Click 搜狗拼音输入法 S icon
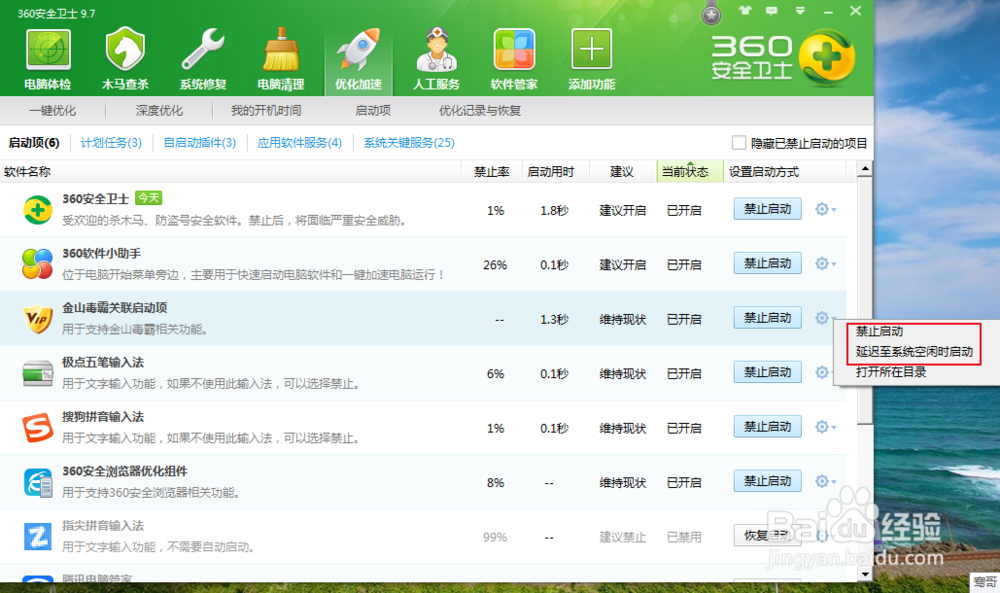Screen dimensions: 1000x593 tap(38, 428)
